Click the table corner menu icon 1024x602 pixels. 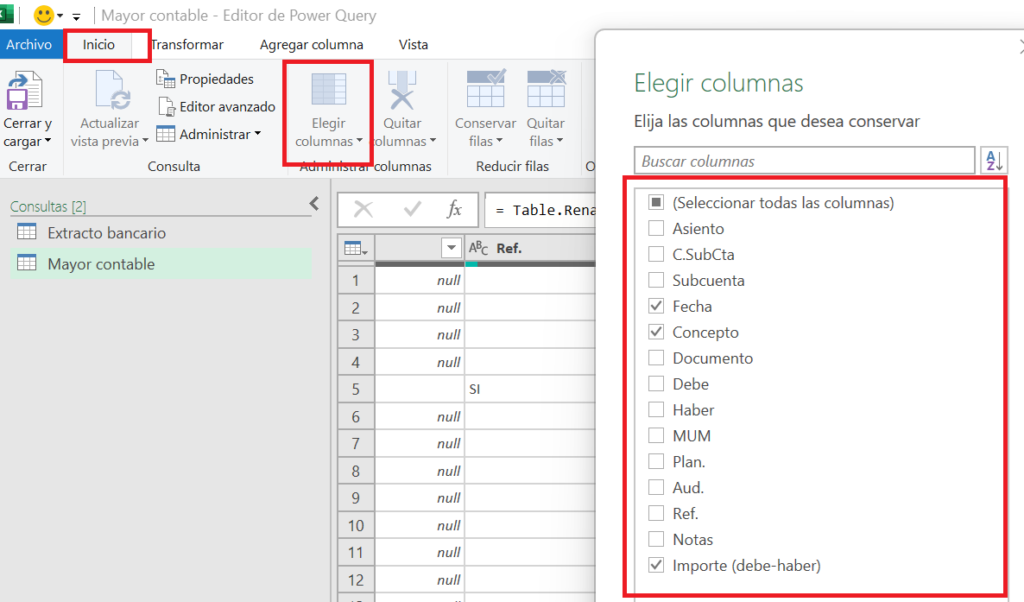(355, 249)
